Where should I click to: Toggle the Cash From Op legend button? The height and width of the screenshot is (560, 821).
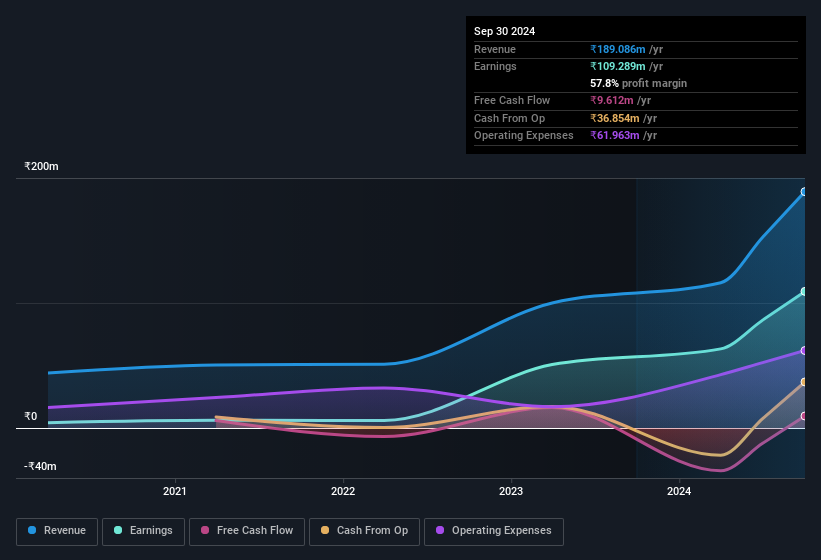click(364, 531)
